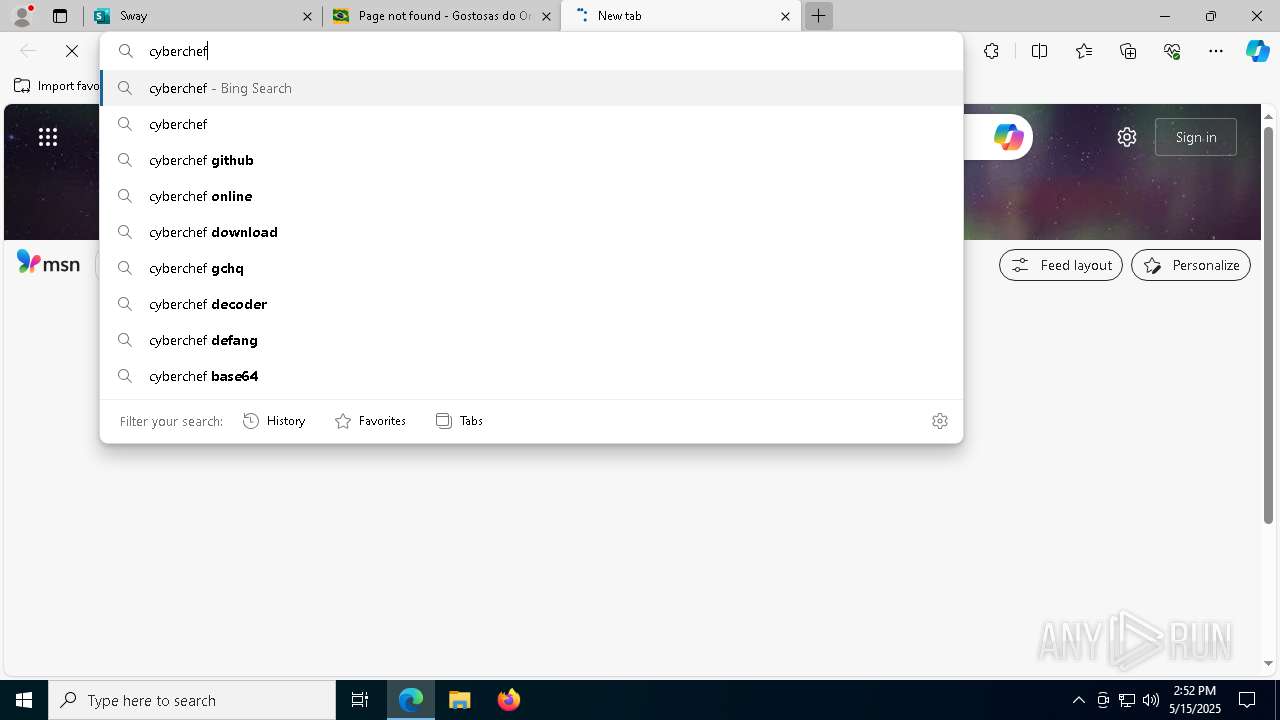
Task: Click the msn logo
Action: tap(48, 263)
